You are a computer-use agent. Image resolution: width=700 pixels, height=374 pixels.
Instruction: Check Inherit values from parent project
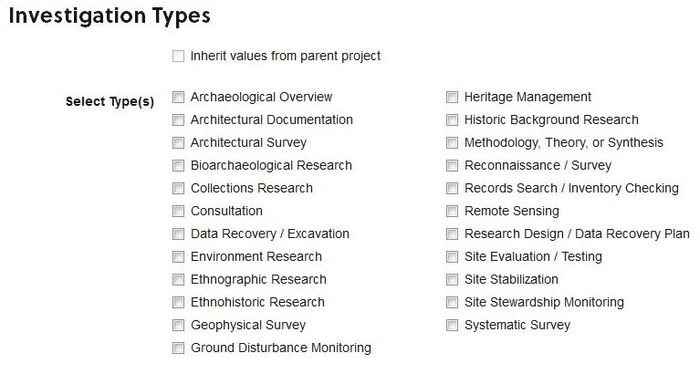click(x=178, y=56)
